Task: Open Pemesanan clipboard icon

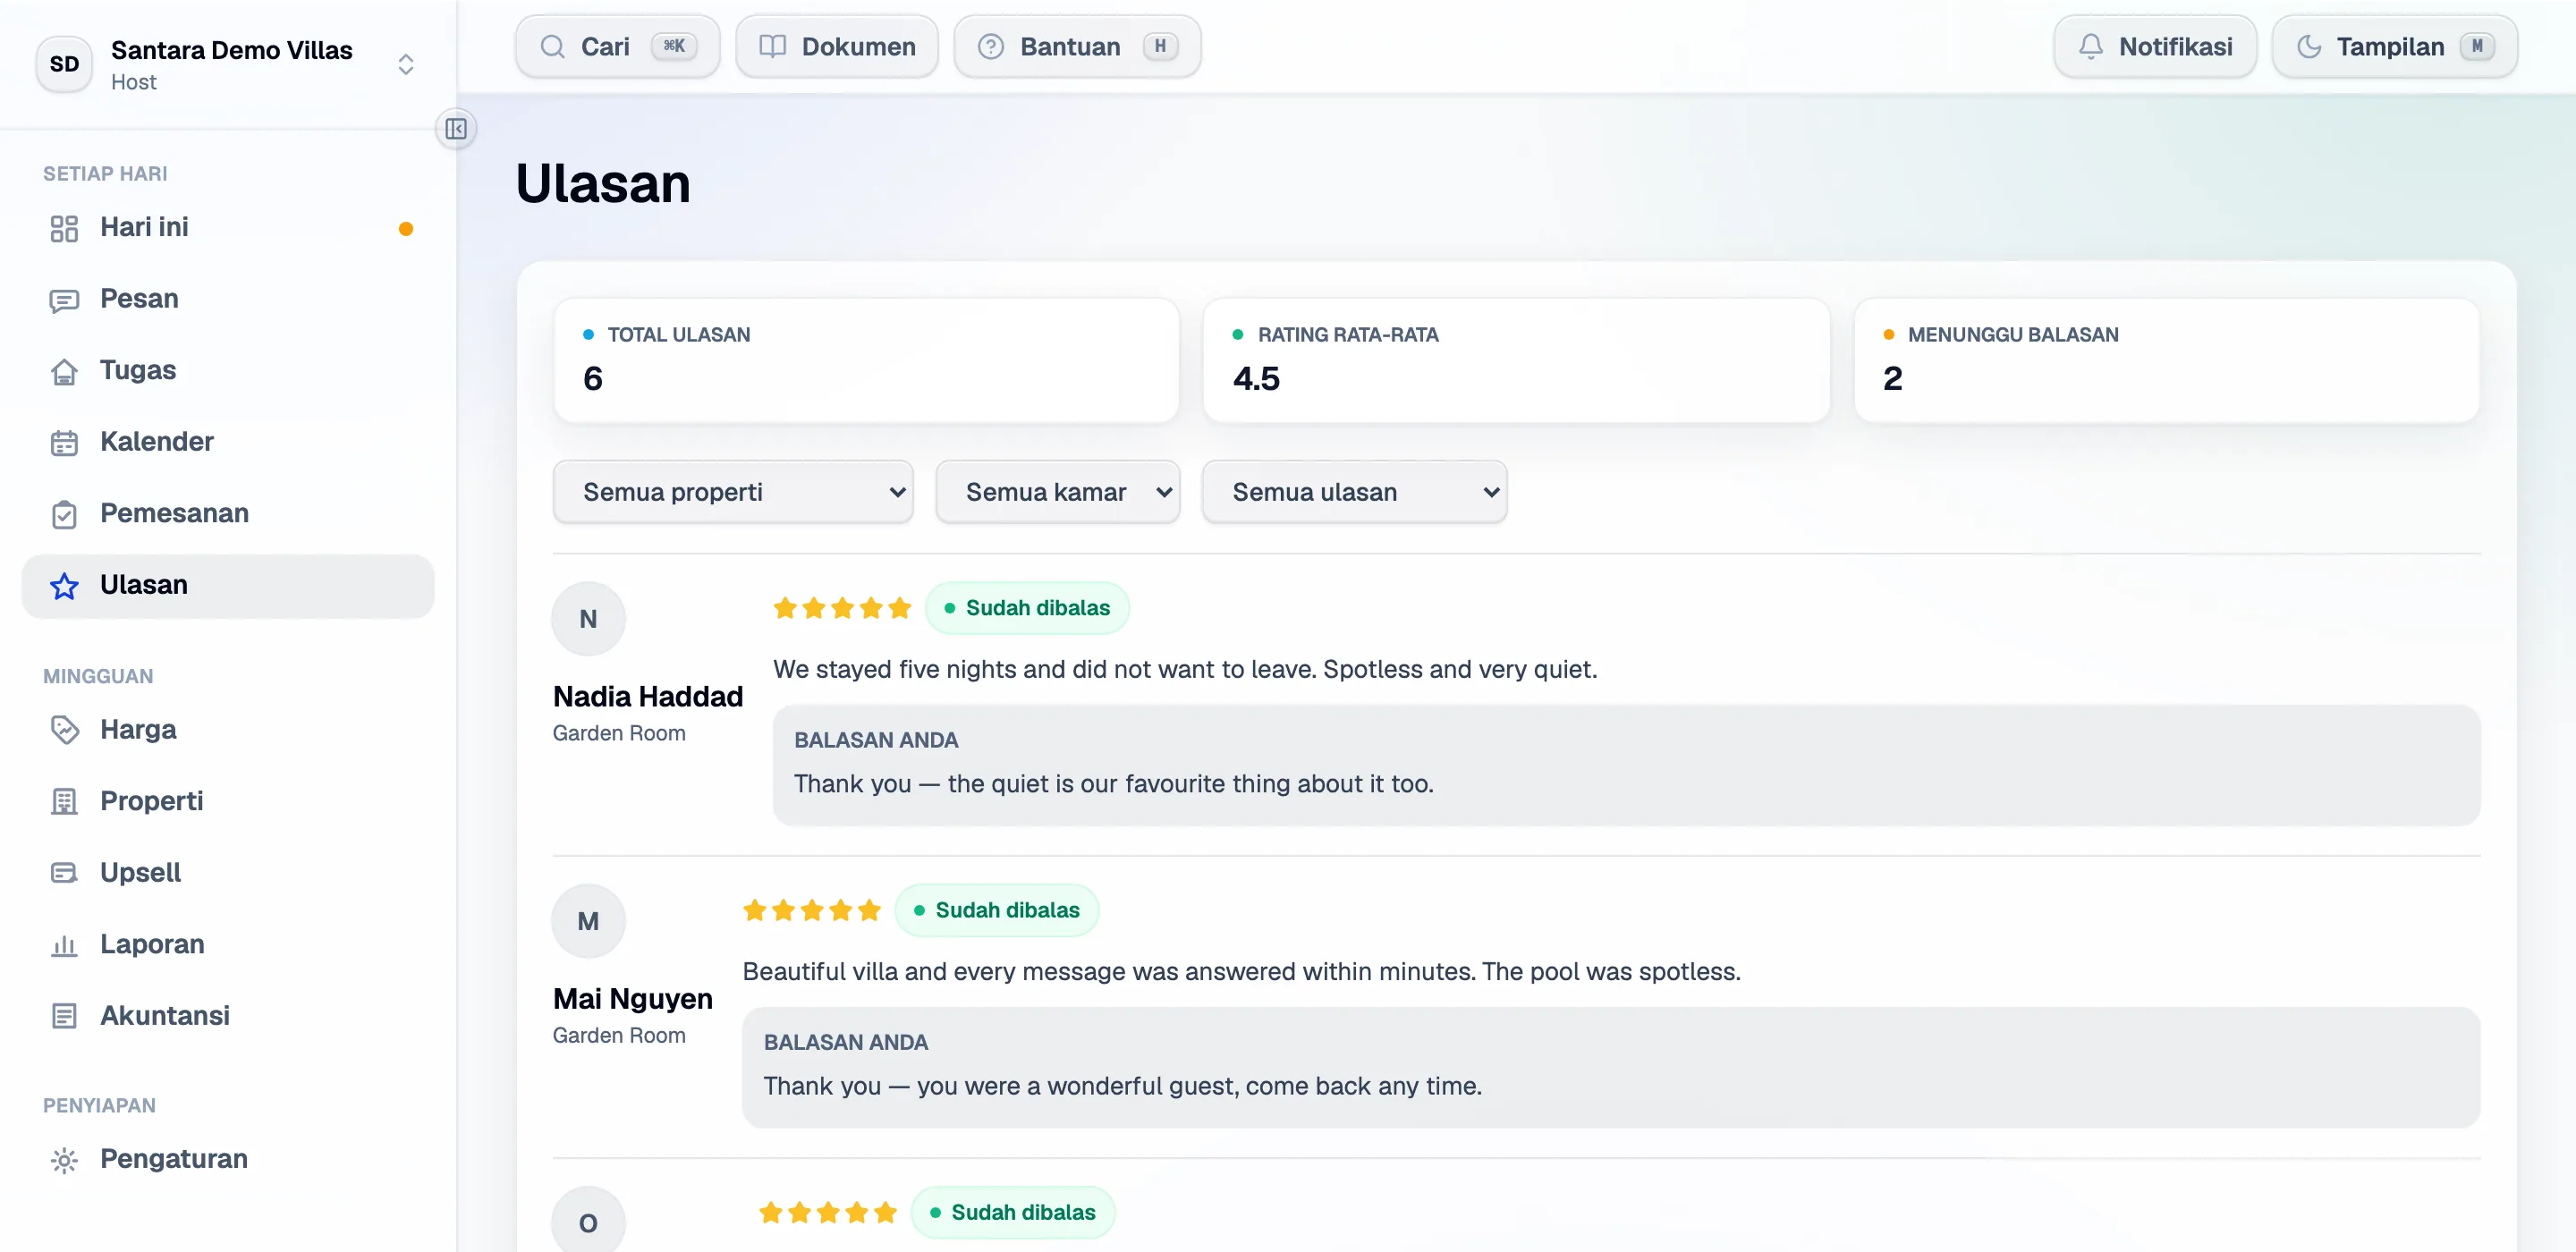Action: point(64,514)
